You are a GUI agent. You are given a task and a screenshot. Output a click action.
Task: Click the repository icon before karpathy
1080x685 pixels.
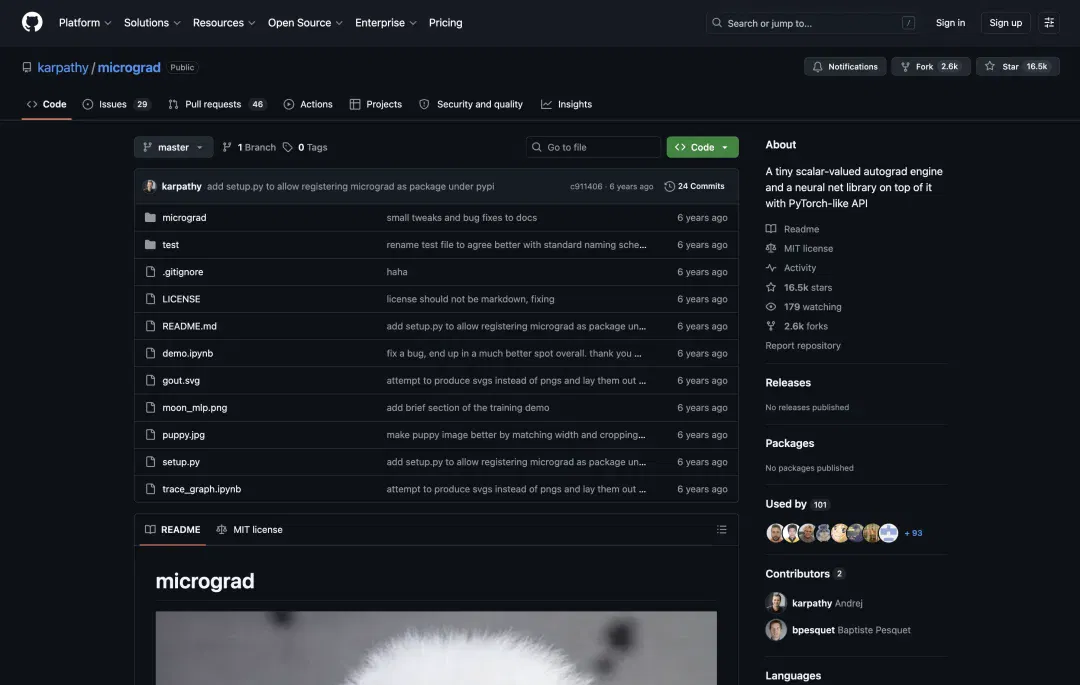point(27,67)
